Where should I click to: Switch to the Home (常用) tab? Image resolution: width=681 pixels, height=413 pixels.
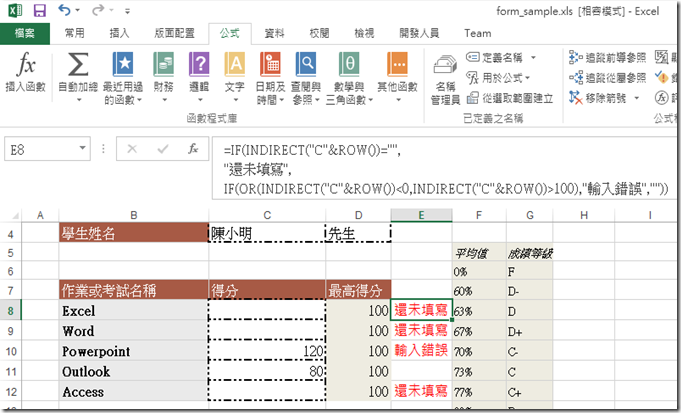tap(74, 33)
